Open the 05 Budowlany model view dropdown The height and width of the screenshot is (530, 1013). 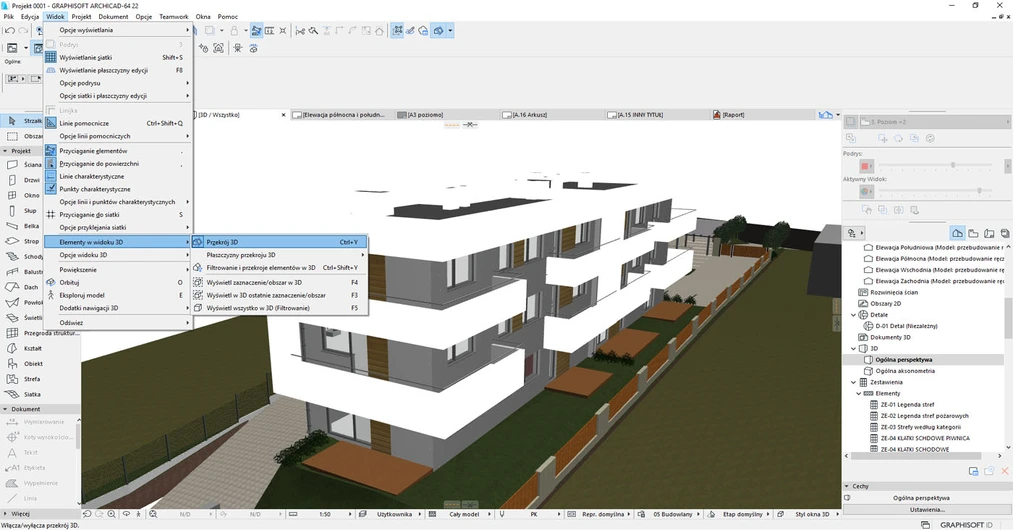click(x=671, y=514)
